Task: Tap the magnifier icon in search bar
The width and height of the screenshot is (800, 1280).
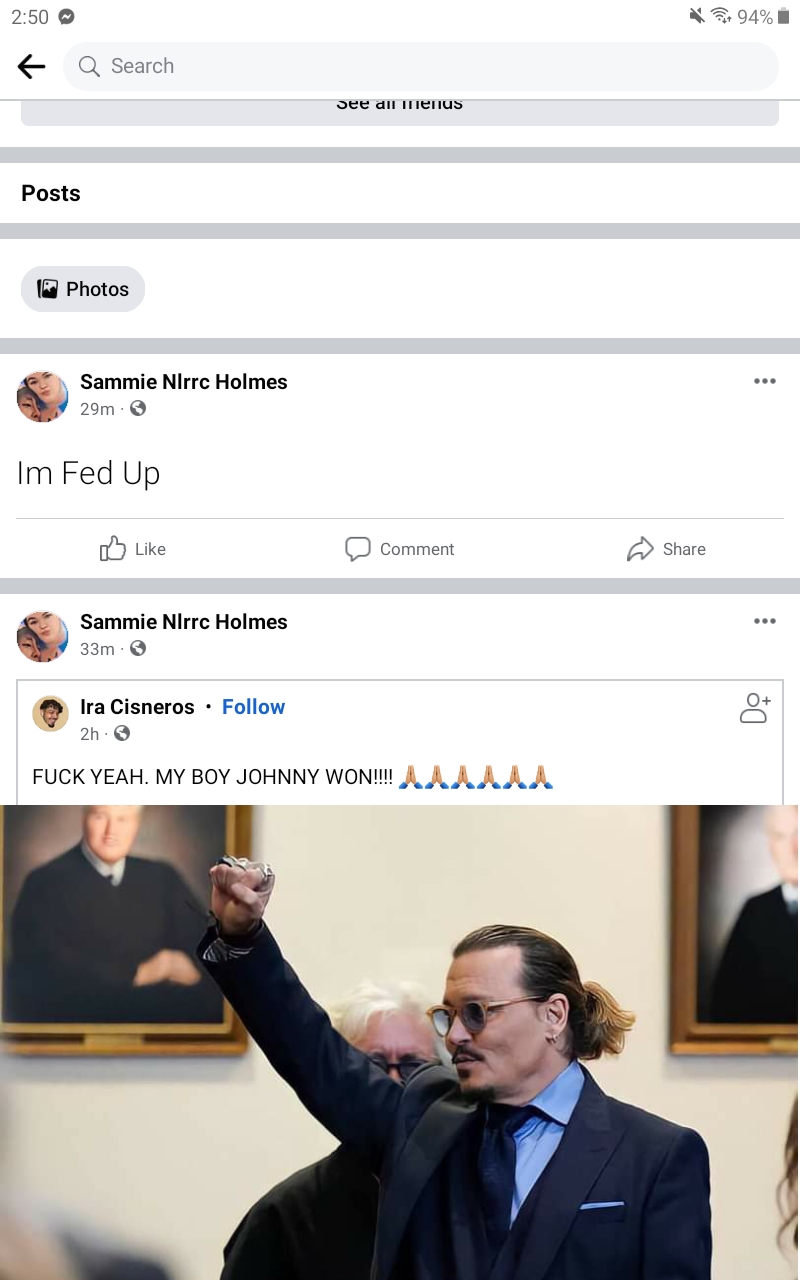Action: pyautogui.click(x=89, y=66)
